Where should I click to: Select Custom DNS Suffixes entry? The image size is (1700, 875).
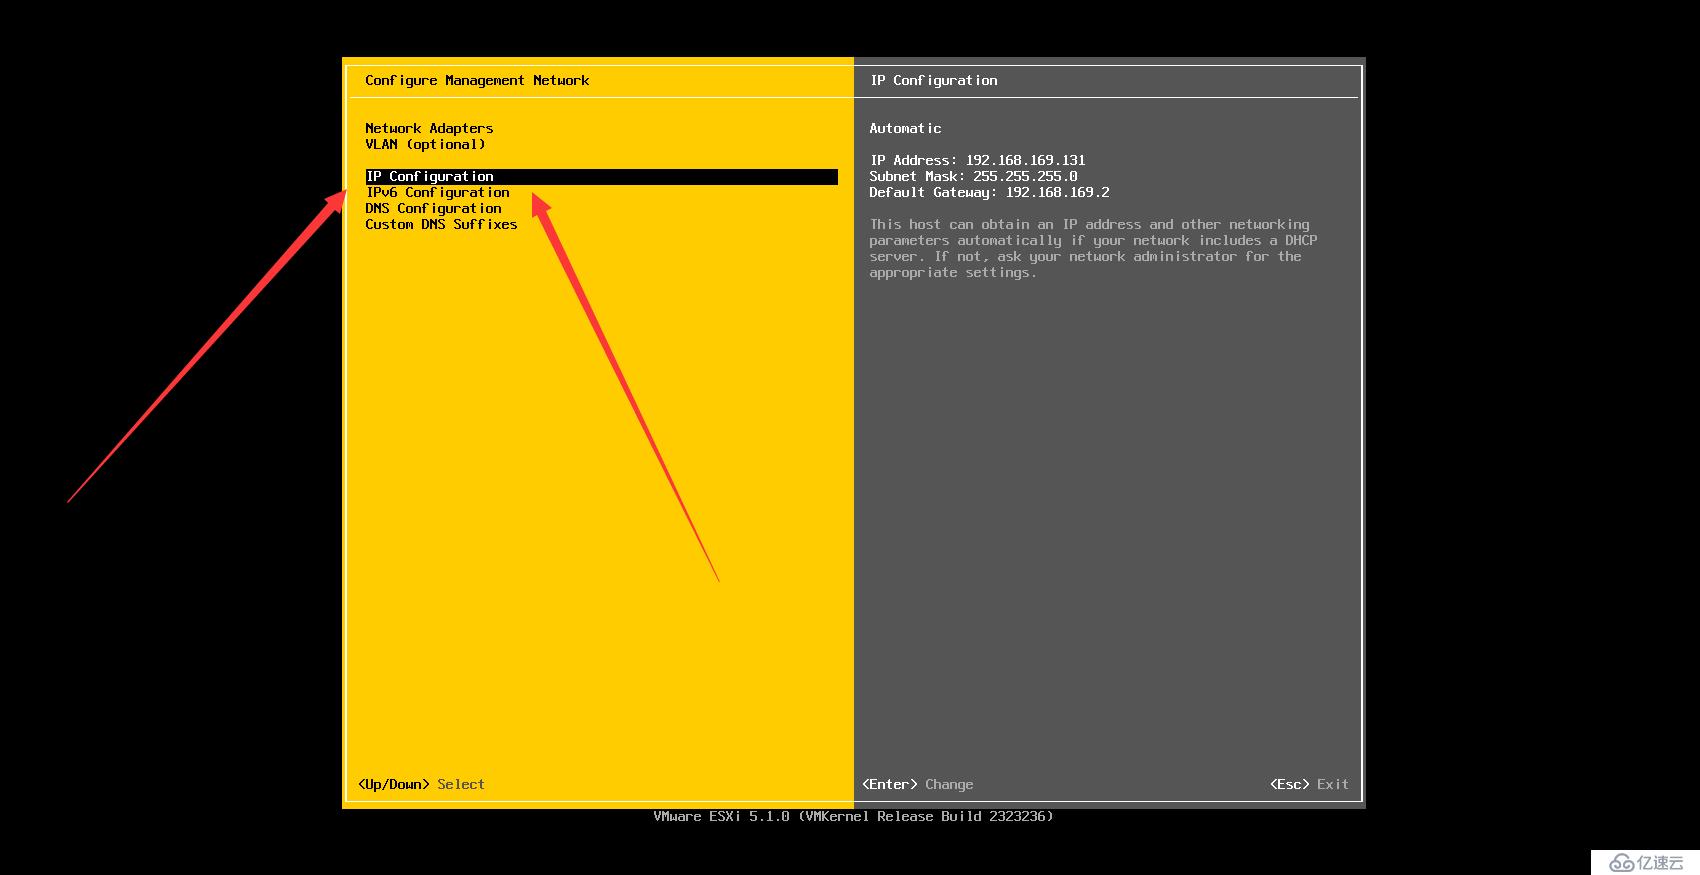pyautogui.click(x=441, y=224)
